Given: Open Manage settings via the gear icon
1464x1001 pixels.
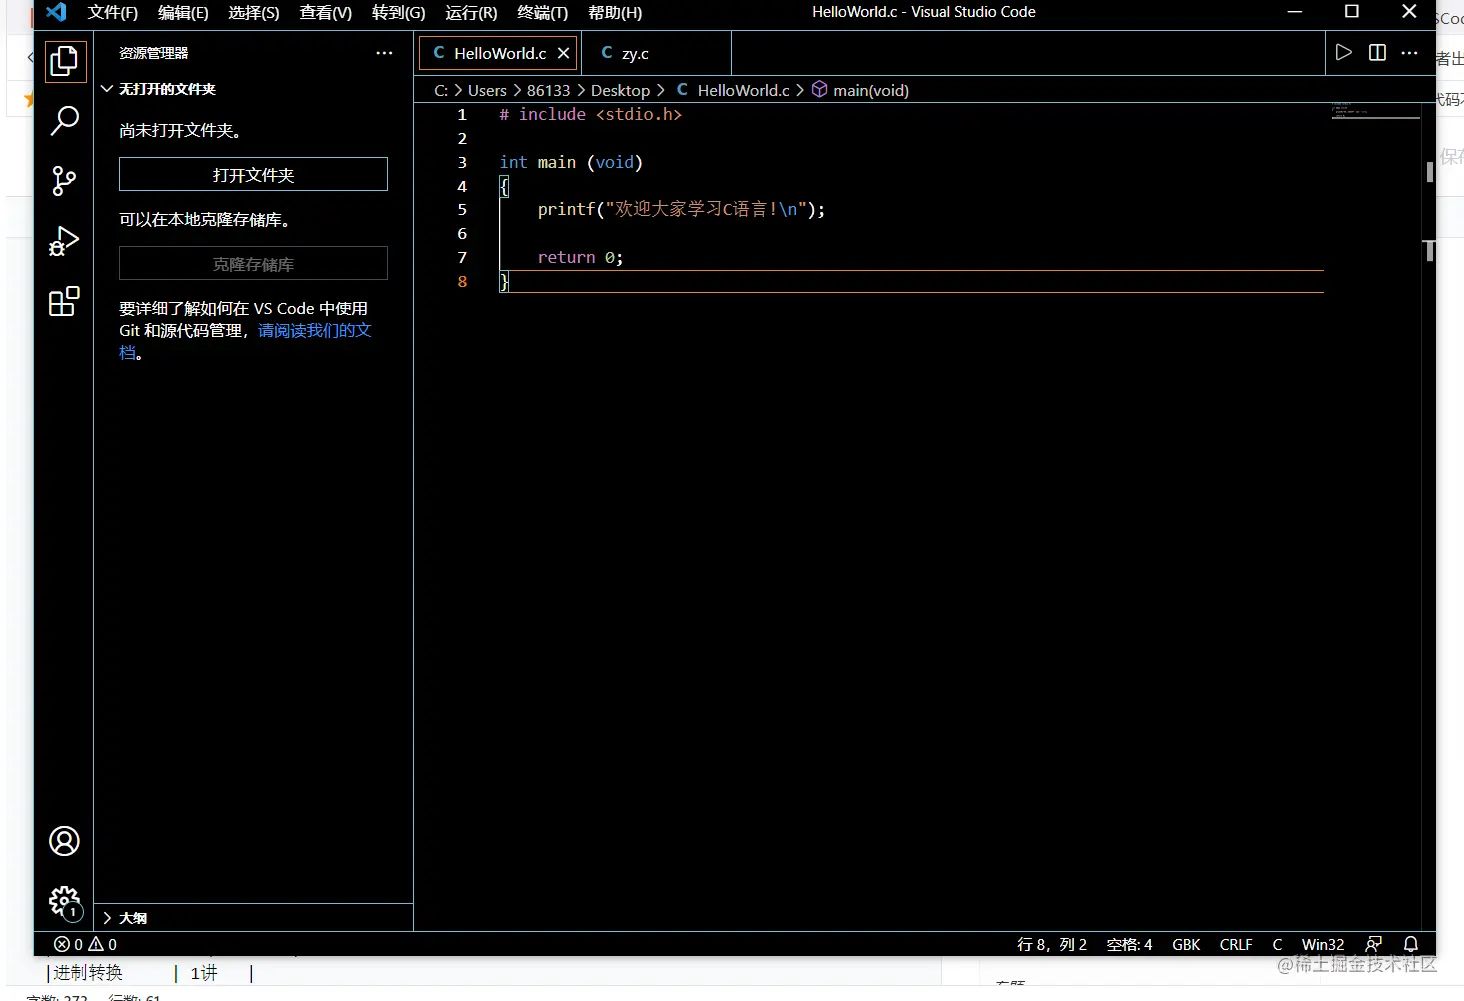Looking at the screenshot, I should click(x=64, y=901).
